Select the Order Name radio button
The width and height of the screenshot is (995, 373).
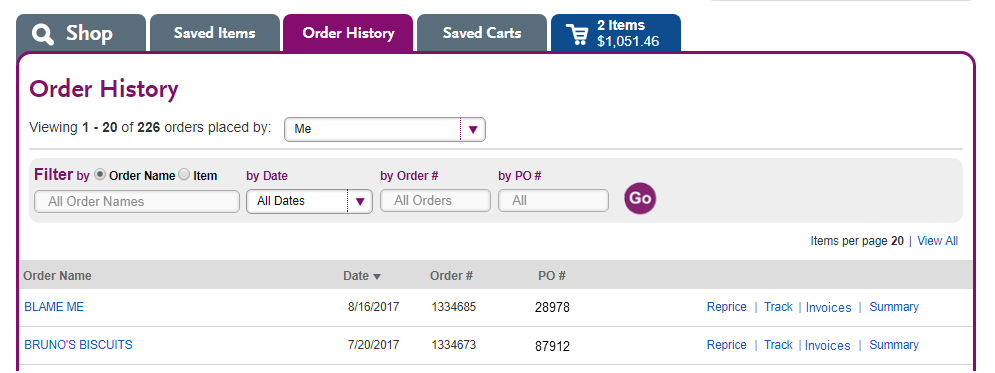pos(100,174)
